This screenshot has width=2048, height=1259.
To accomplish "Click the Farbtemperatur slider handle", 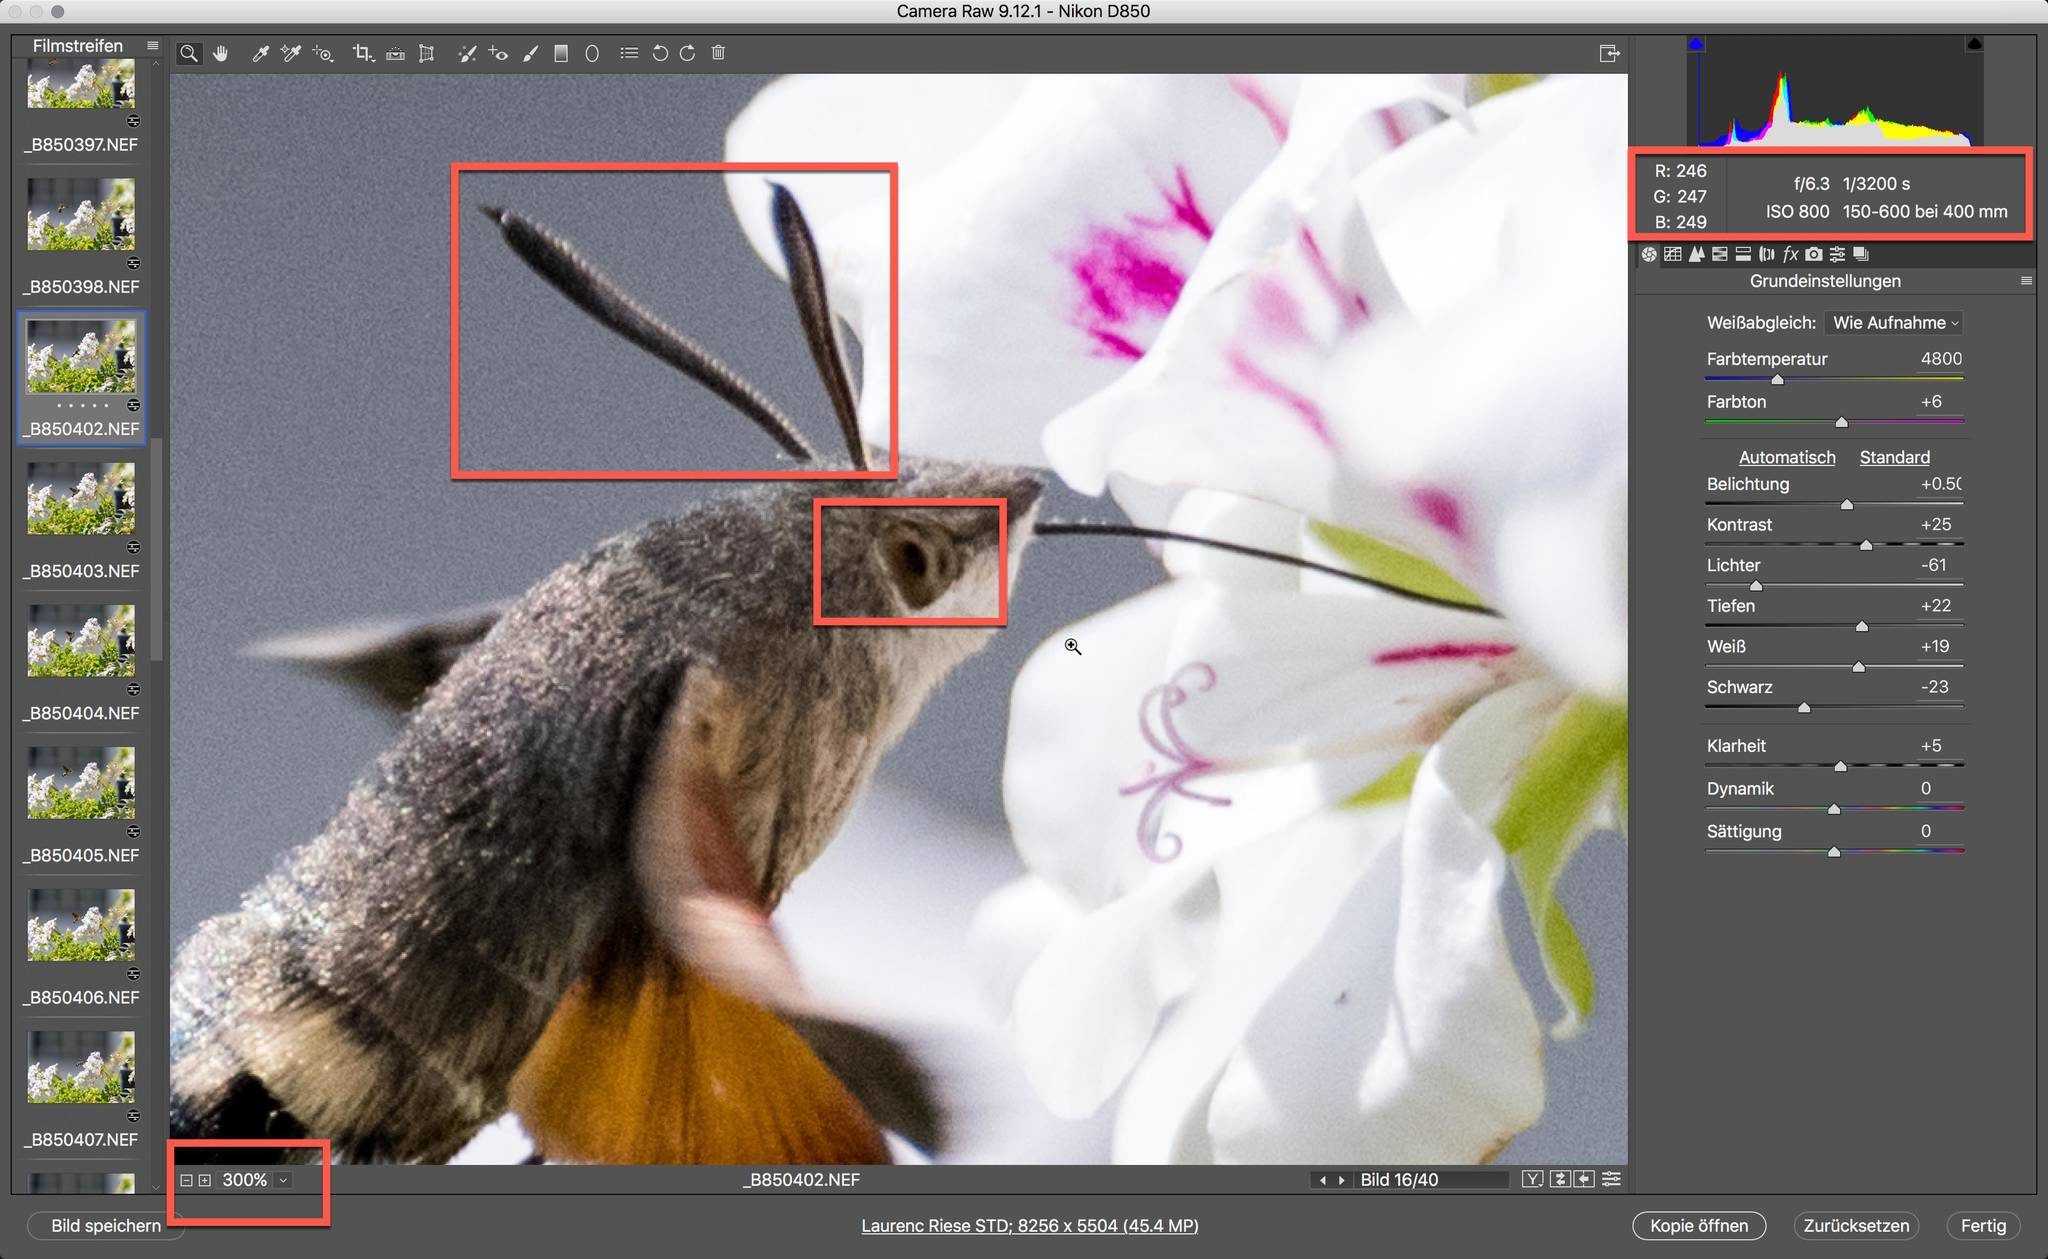I will [x=1777, y=380].
